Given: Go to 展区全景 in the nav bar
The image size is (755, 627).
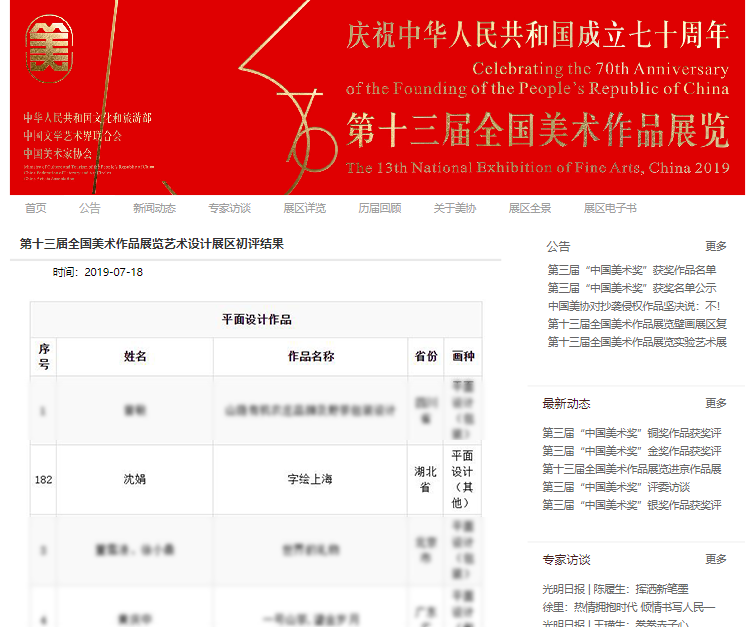Looking at the screenshot, I should click(530, 208).
